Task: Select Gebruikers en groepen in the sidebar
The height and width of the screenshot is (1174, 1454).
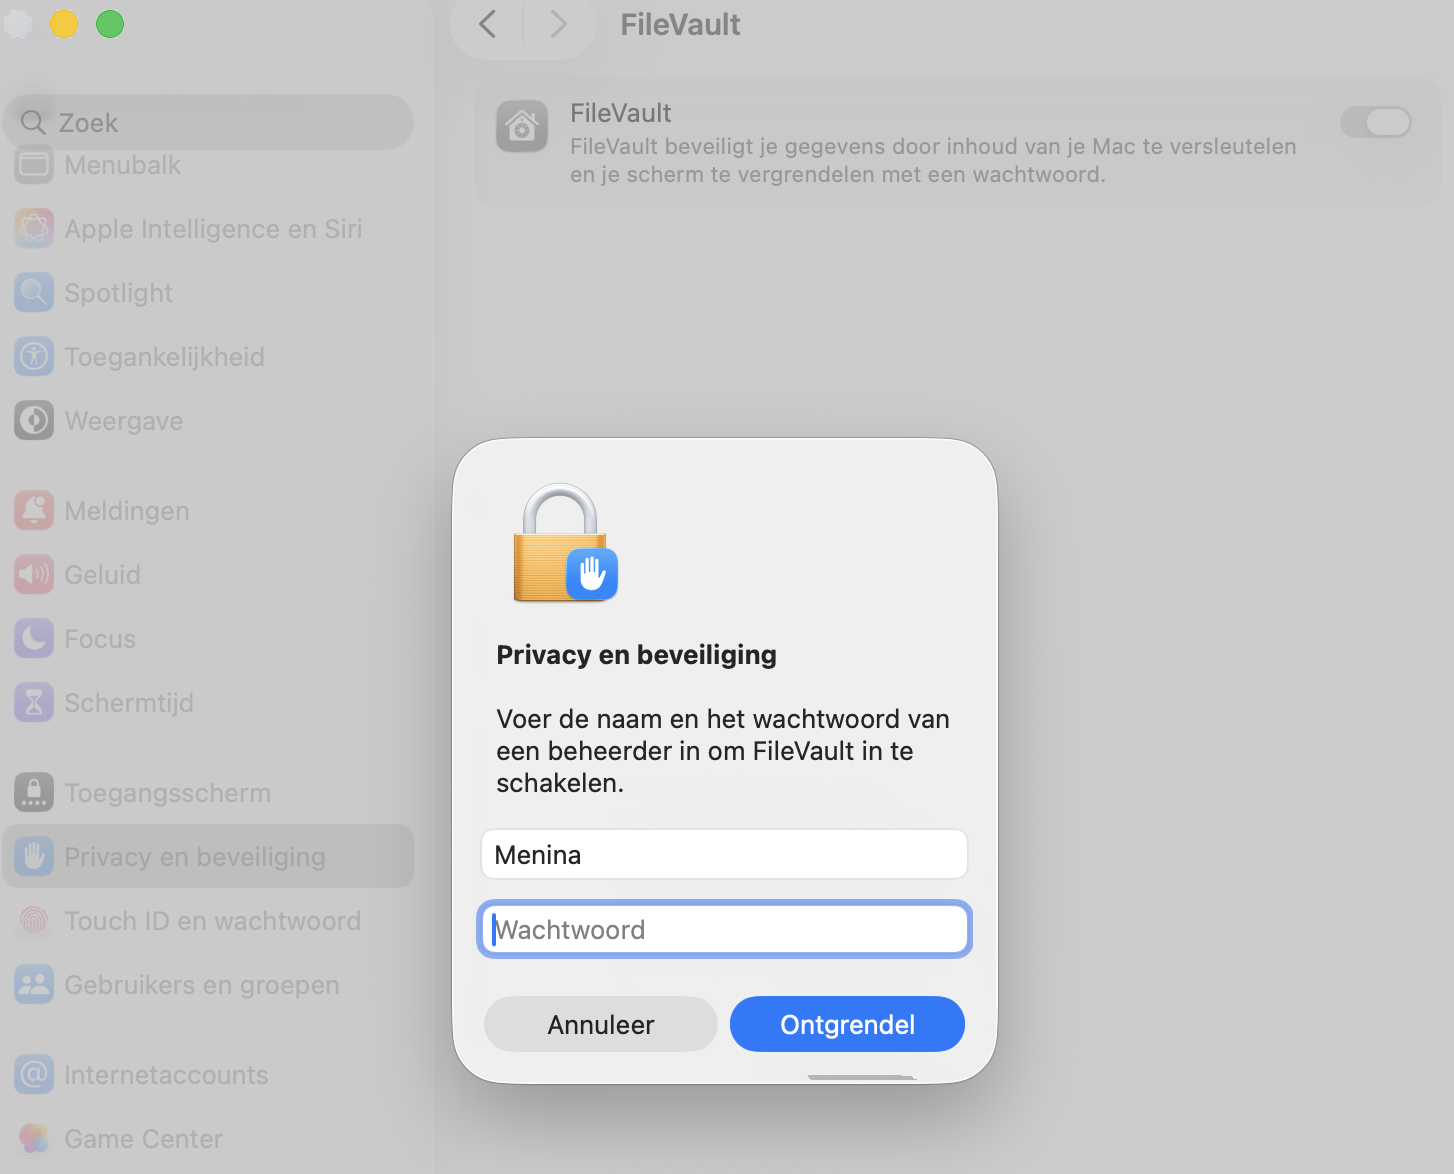Action: click(x=201, y=984)
